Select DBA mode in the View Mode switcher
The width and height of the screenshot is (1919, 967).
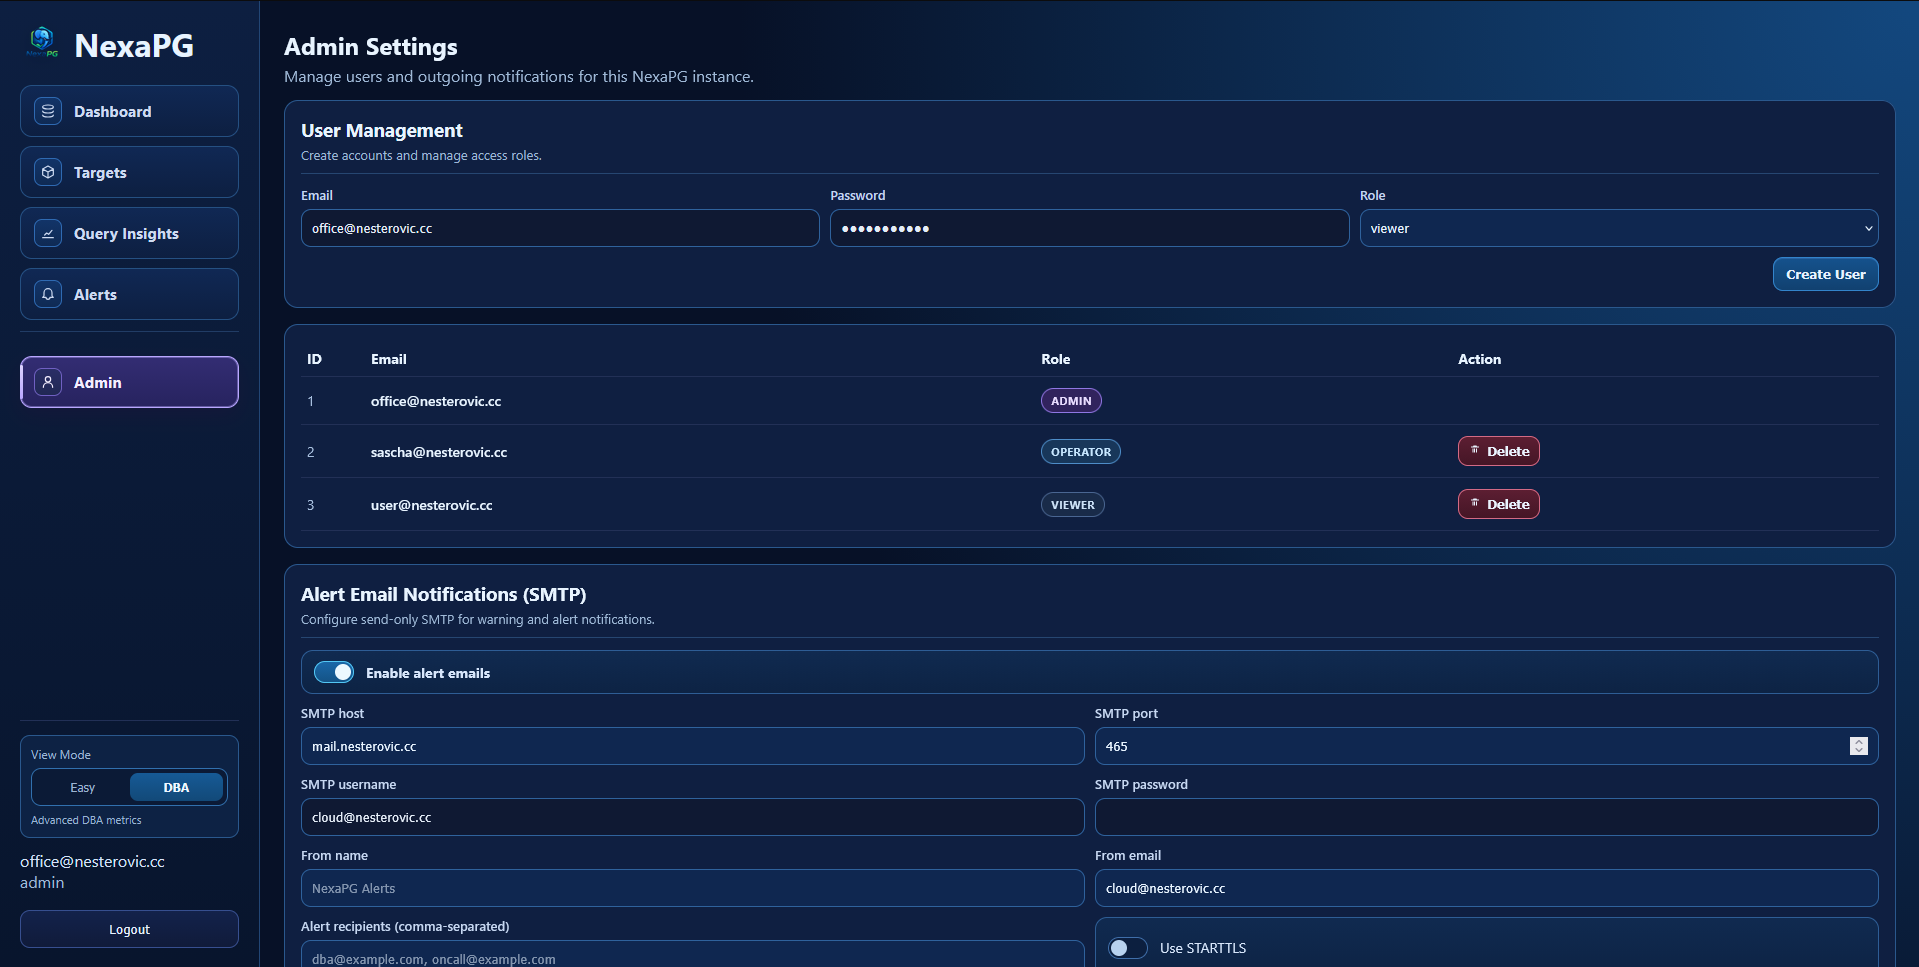tap(176, 787)
